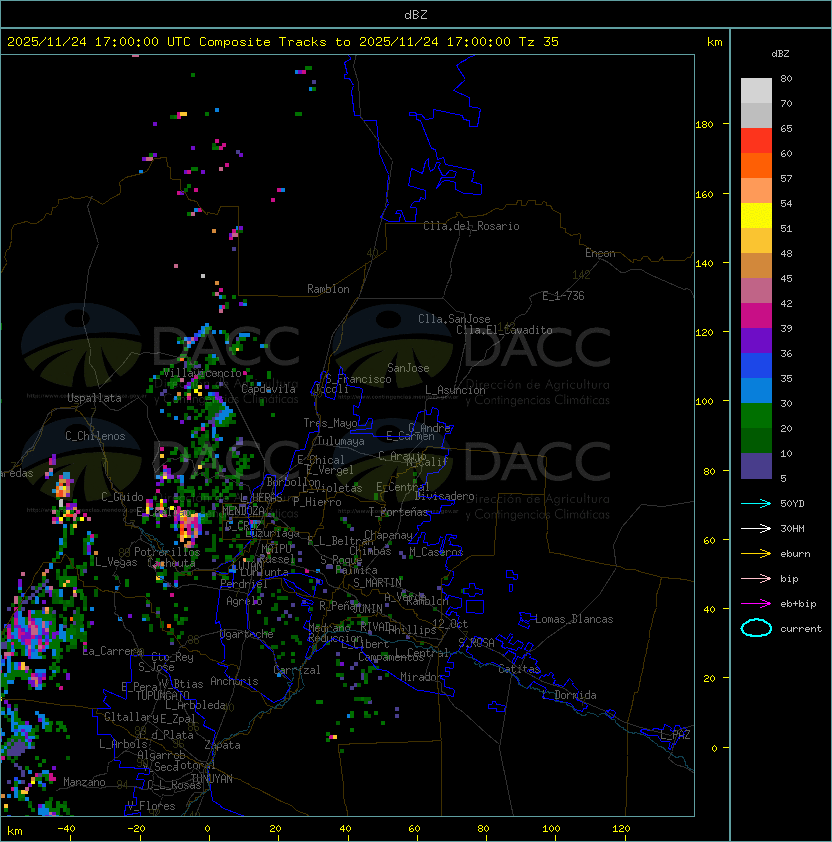
Task: Click the Villavicencio label
Action: pos(202,373)
